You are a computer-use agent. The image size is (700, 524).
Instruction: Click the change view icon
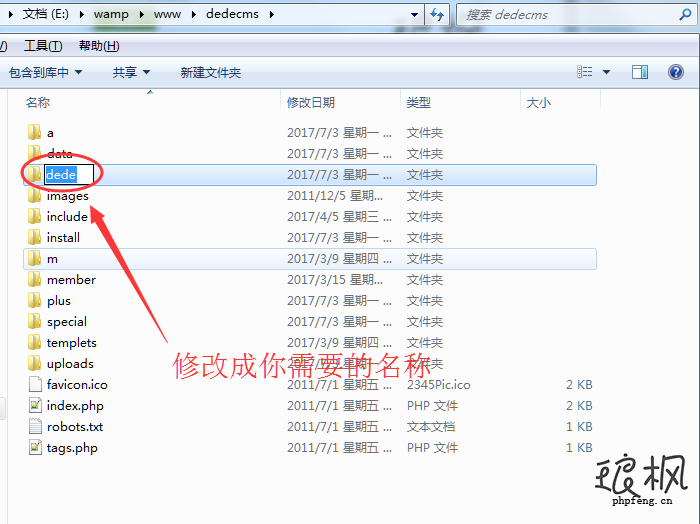tap(584, 72)
